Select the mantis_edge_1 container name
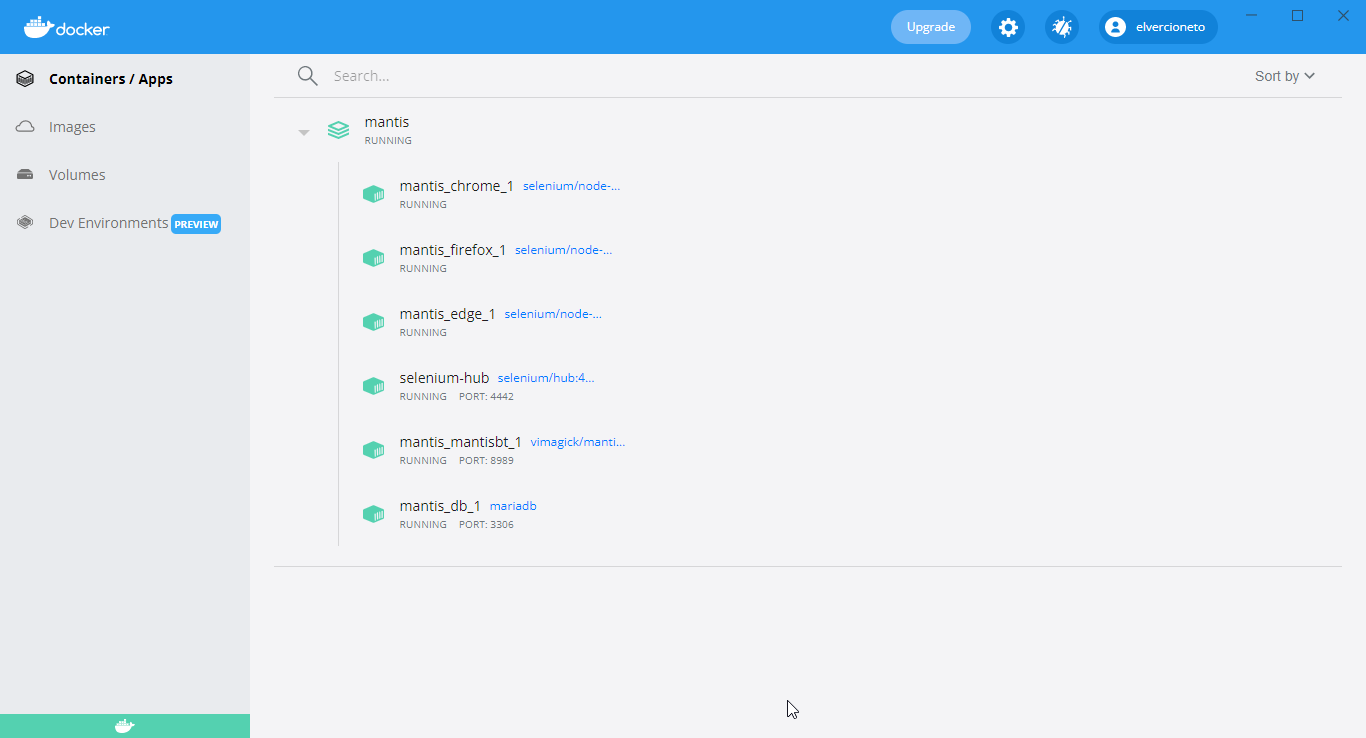Viewport: 1366px width, 738px height. coord(447,314)
